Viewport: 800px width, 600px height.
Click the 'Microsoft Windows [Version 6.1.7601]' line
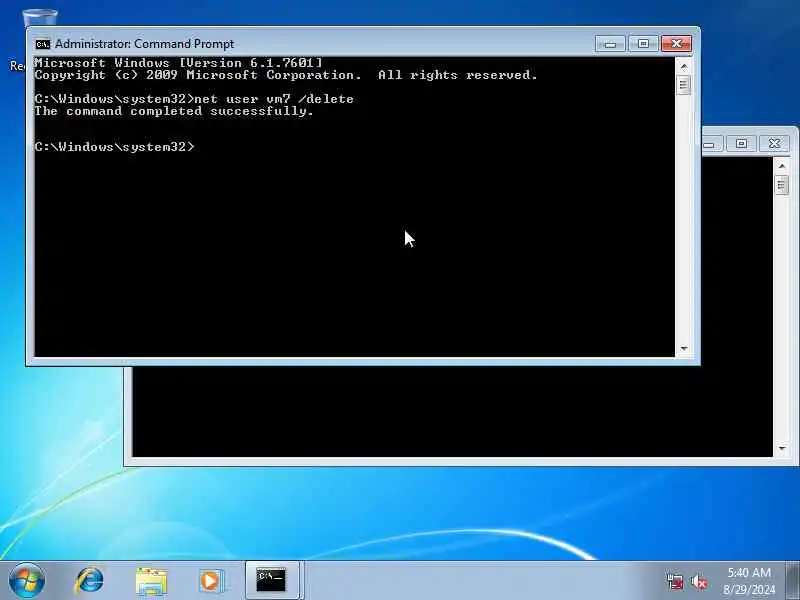pos(179,63)
